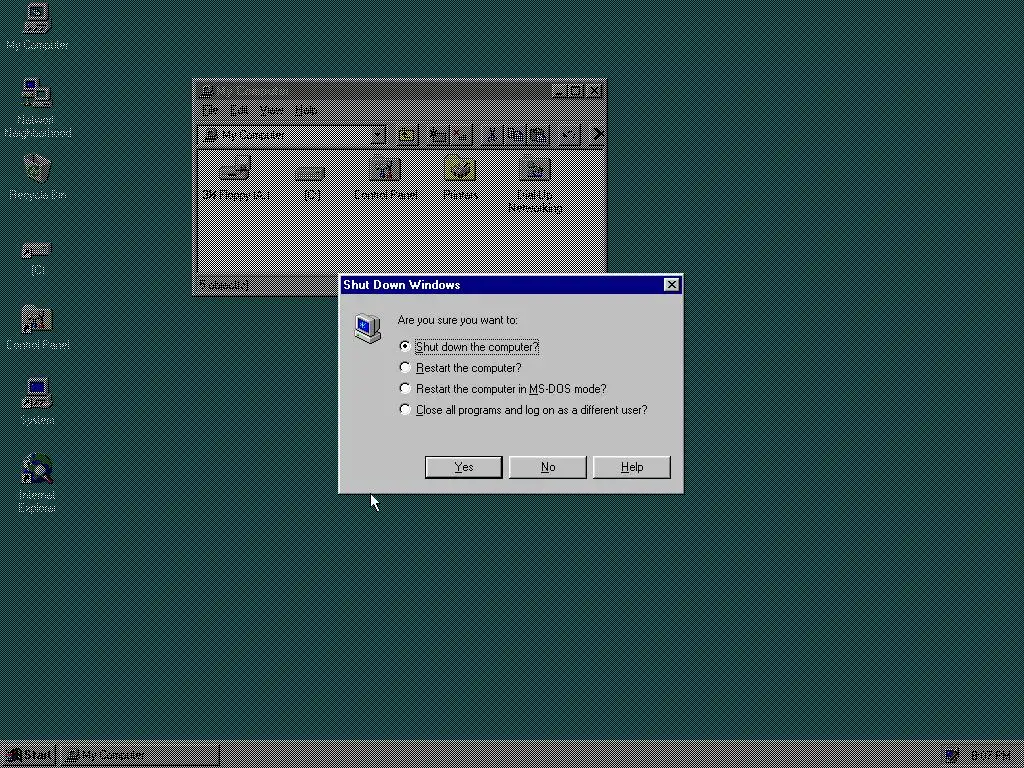Minimize the My Computer window
The width and height of the screenshot is (1024, 768).
(558, 91)
